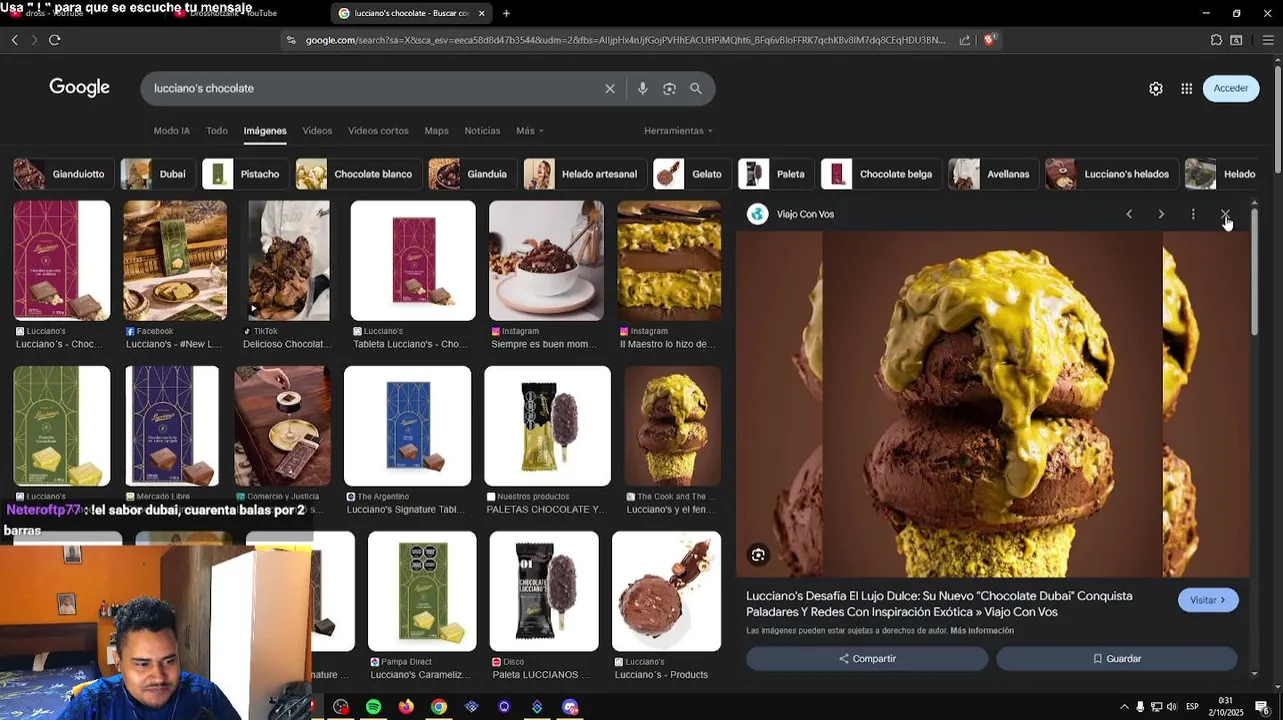The width and height of the screenshot is (1283, 720).
Task: Open Paleta LUCCIANOS Disco thumbnail
Action: (x=544, y=591)
